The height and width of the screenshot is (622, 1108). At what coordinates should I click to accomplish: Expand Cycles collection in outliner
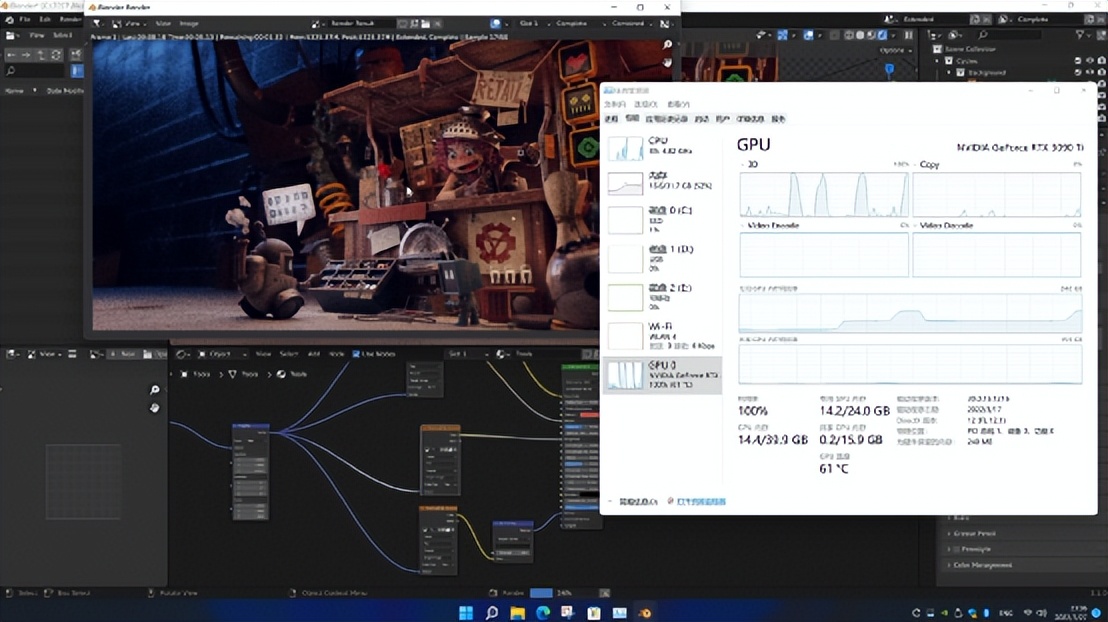938,61
